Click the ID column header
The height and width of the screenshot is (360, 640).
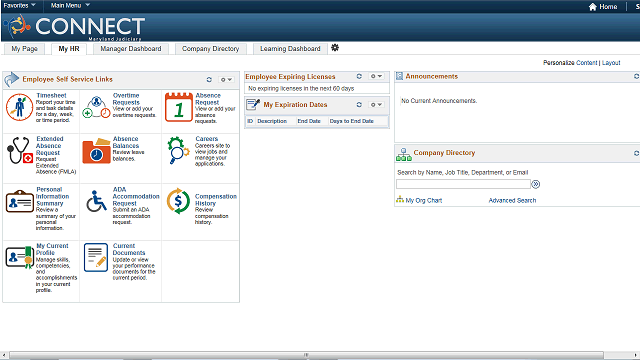pos(250,121)
